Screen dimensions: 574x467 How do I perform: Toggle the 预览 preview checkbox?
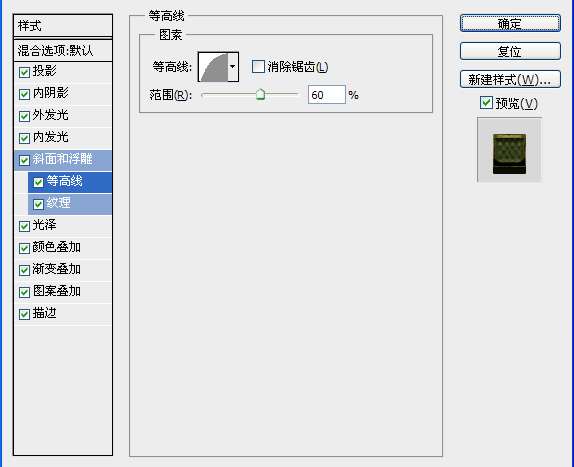486,103
